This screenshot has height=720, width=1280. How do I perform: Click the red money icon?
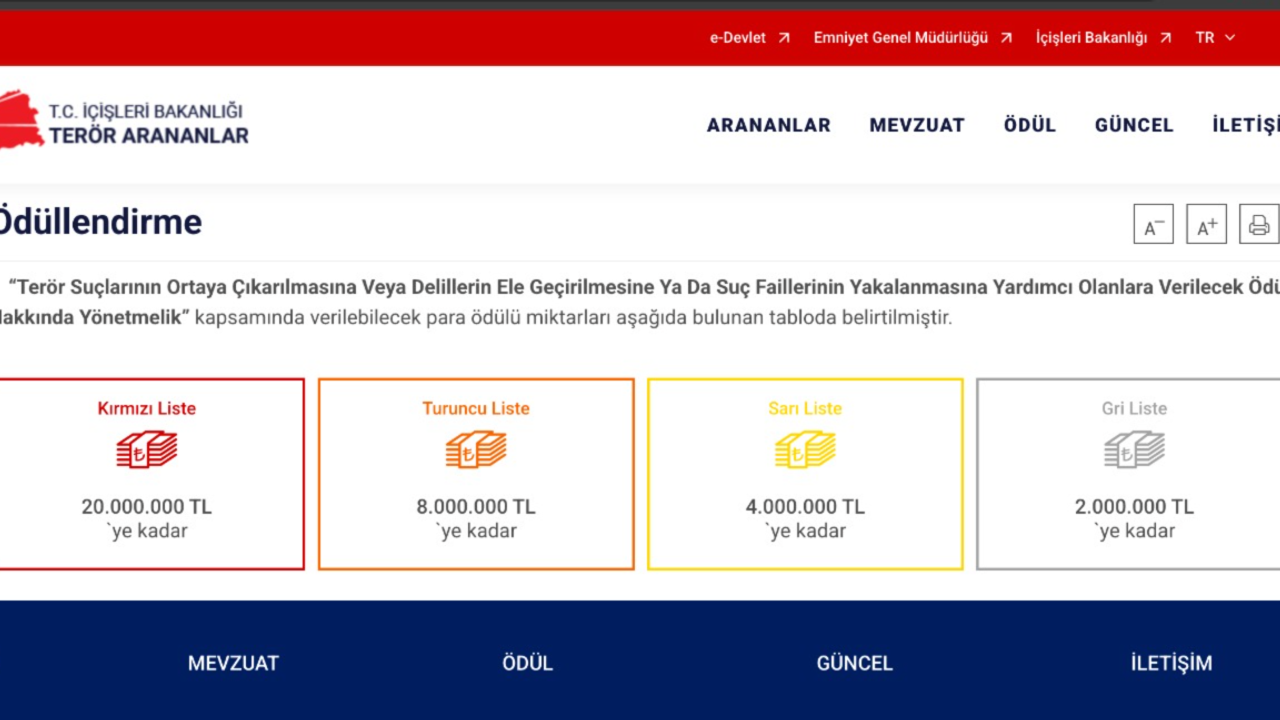coord(147,450)
